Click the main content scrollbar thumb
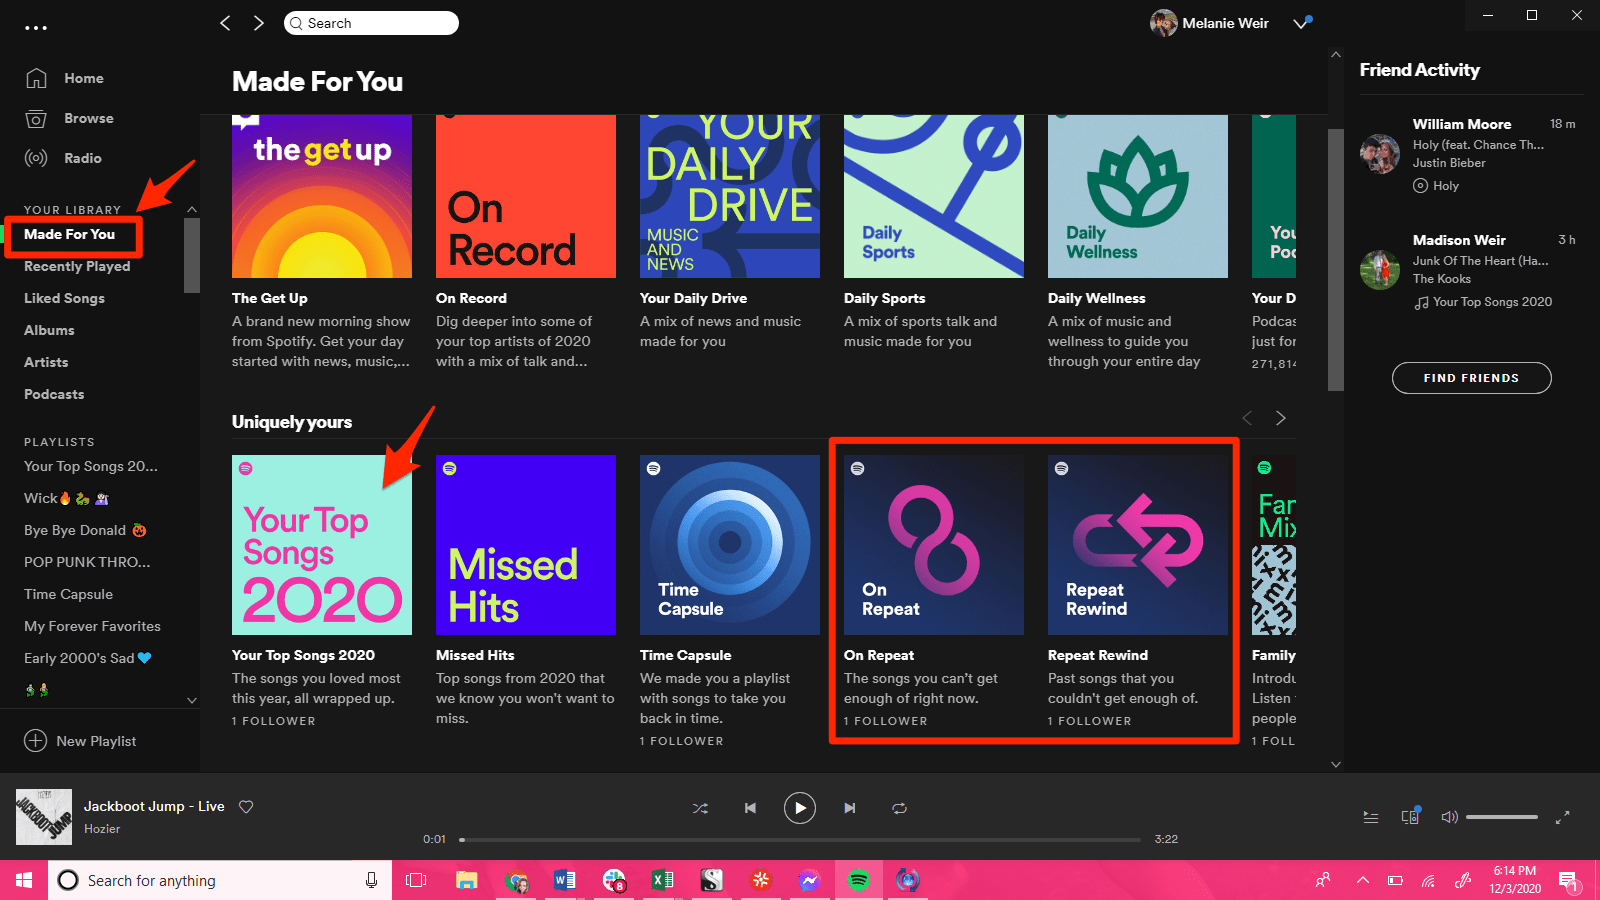Screen dimensions: 1600x900 [1336, 260]
